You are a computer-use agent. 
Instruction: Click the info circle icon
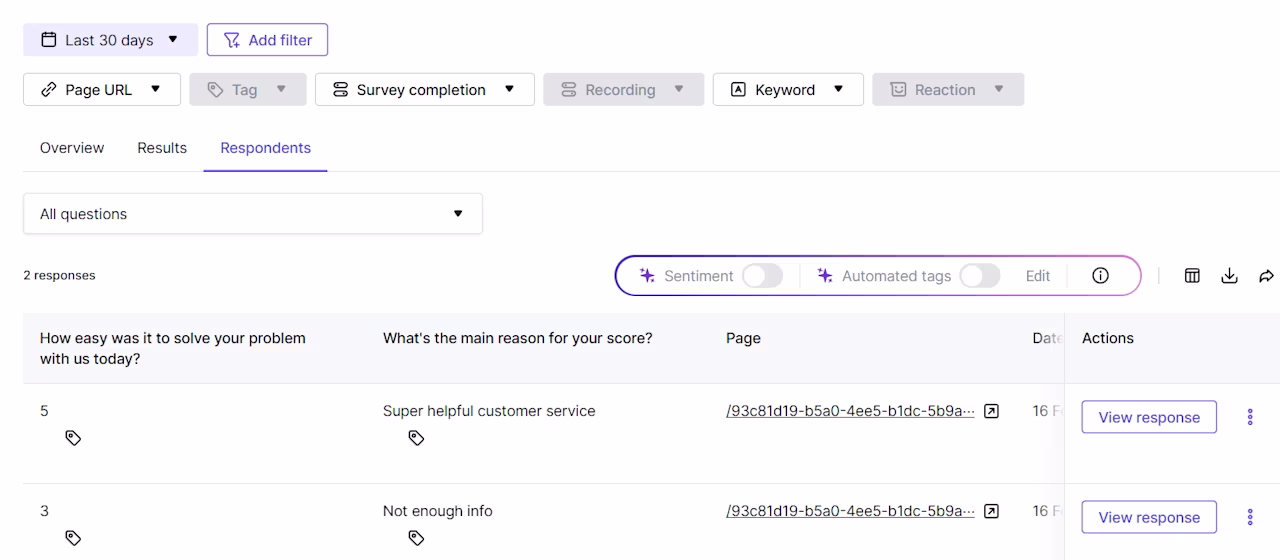click(1100, 276)
